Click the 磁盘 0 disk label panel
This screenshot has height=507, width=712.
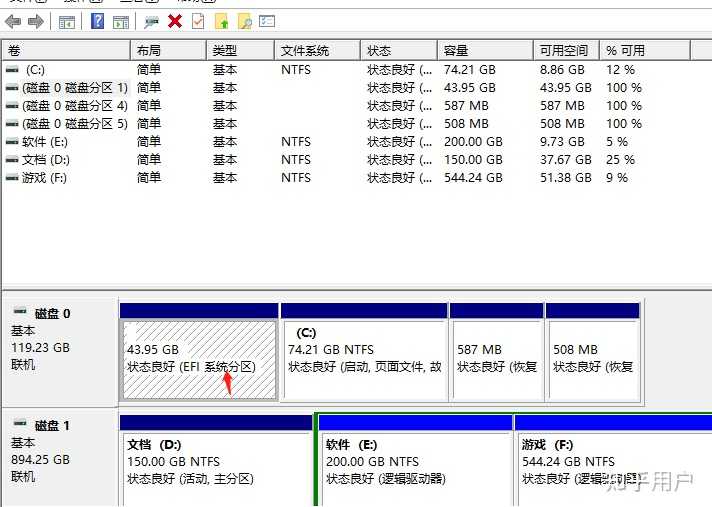[x=60, y=351]
